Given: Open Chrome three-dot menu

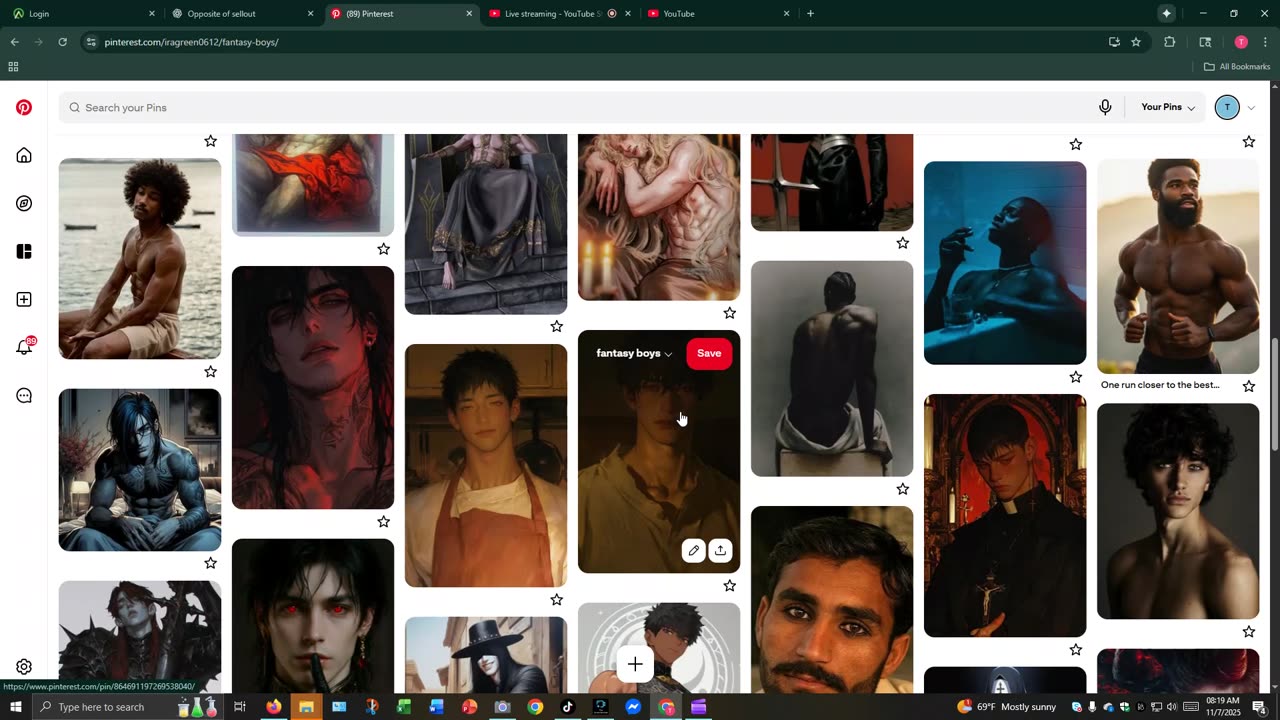Looking at the screenshot, I should coord(1266,42).
